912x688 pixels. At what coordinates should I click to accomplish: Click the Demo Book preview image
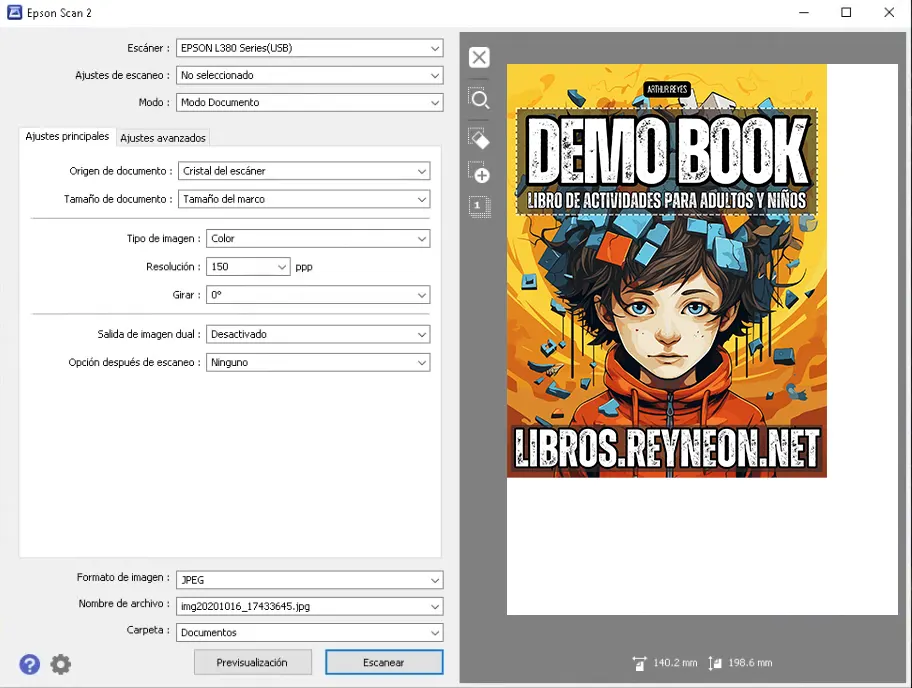point(667,271)
